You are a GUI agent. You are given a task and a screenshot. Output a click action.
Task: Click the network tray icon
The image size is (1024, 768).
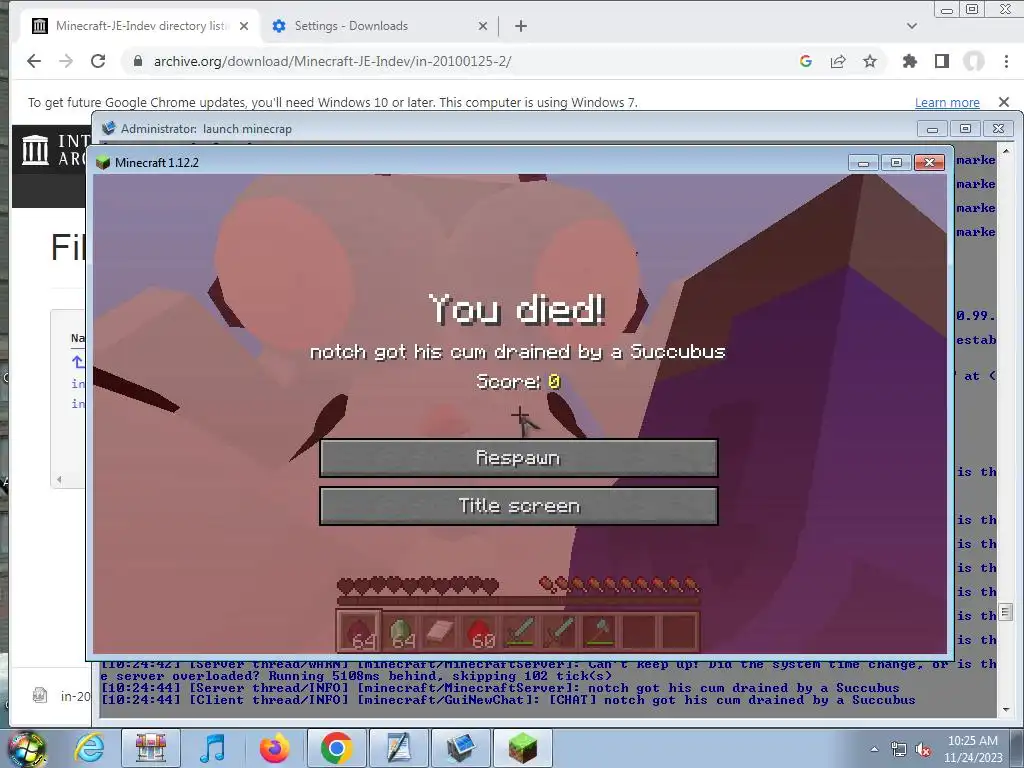(x=899, y=750)
